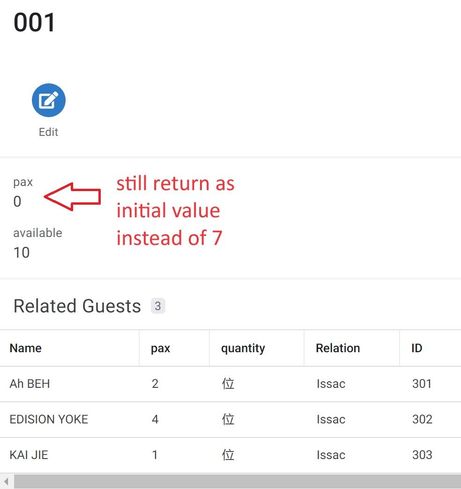
Task: Open the Ah BEH guest row
Action: (x=230, y=384)
